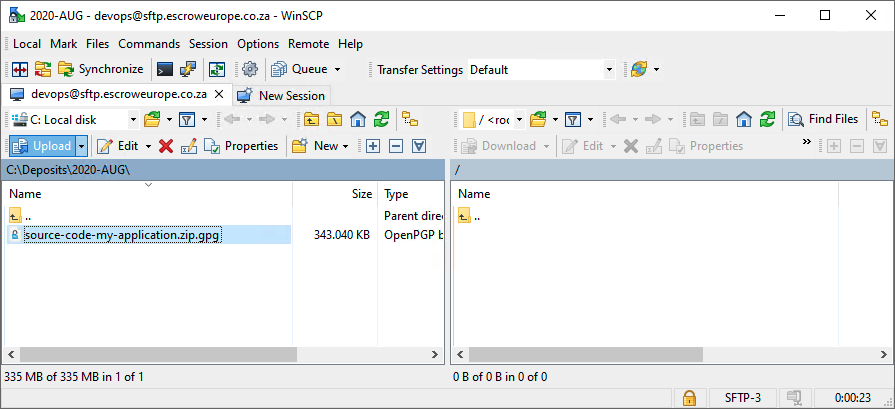Click local panel Open Directory folder icon
Screen dimensions: 895x409
pyautogui.click(x=152, y=120)
